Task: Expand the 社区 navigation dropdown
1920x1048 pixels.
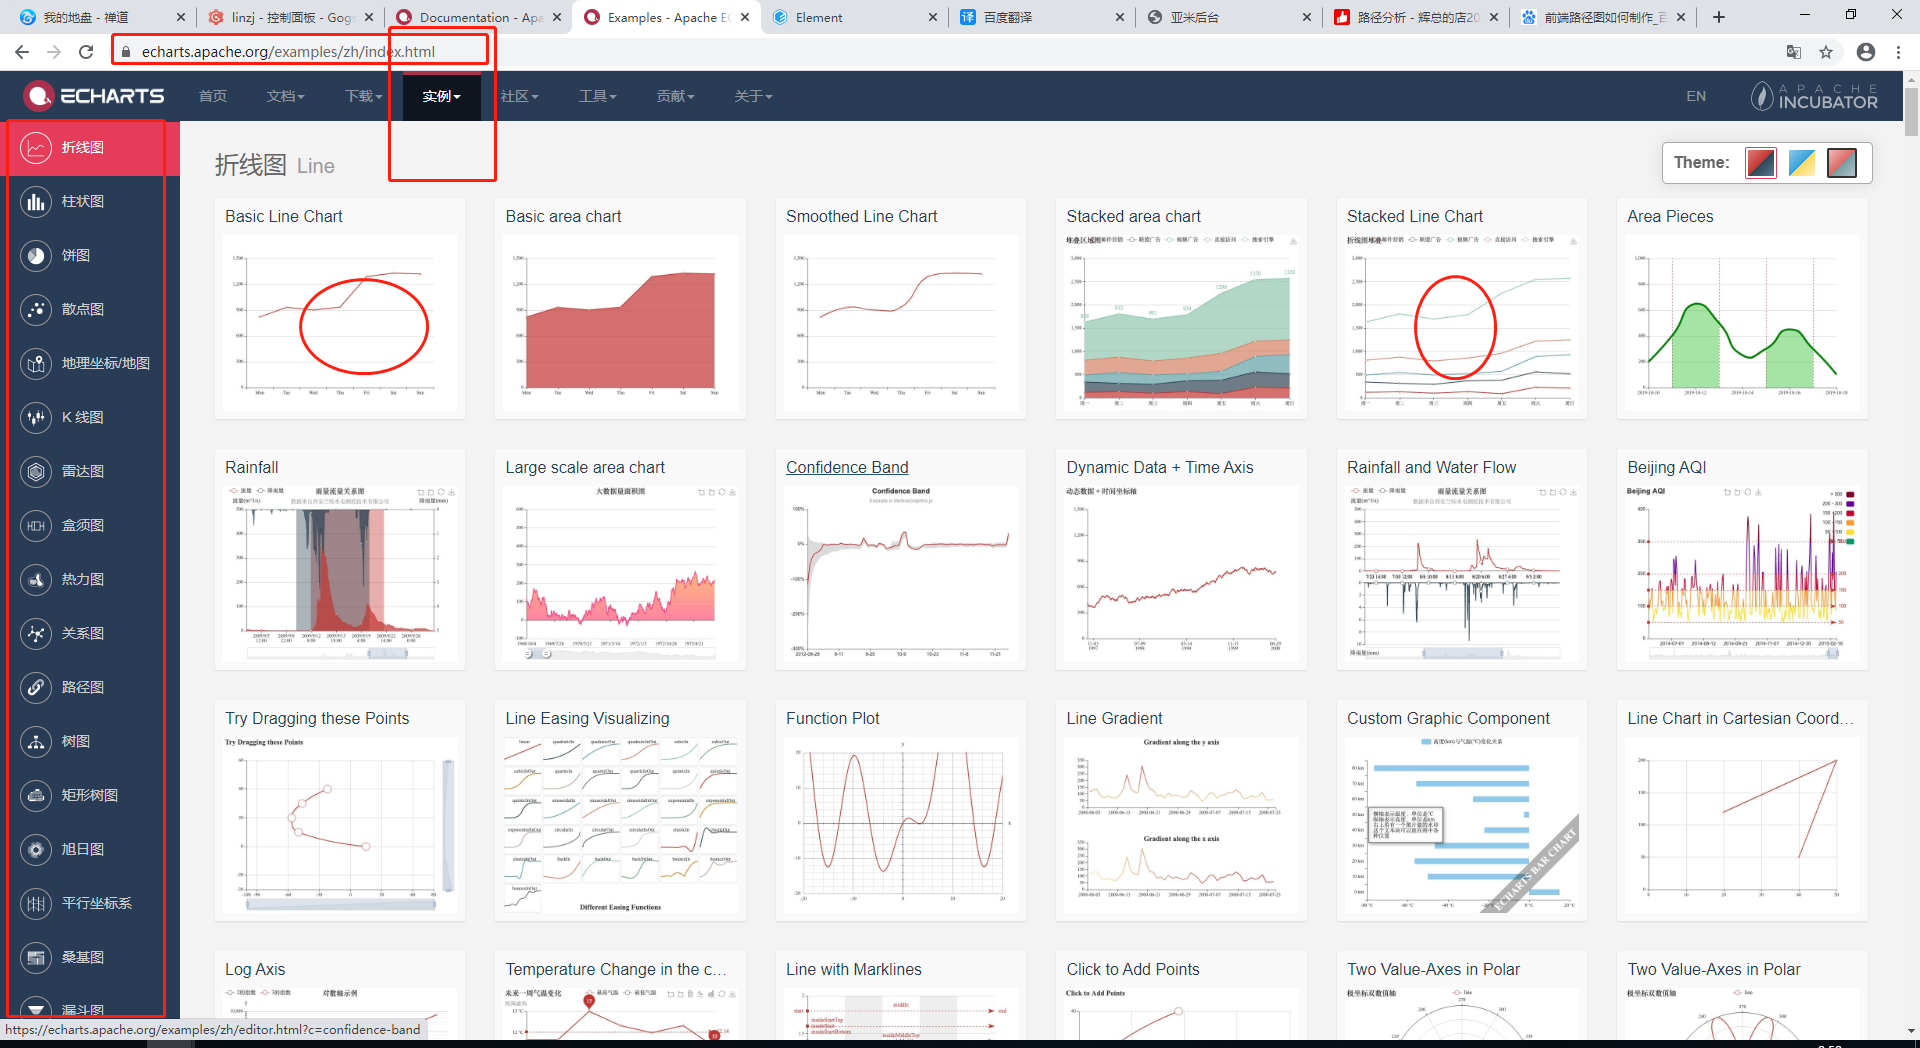Action: (x=519, y=96)
